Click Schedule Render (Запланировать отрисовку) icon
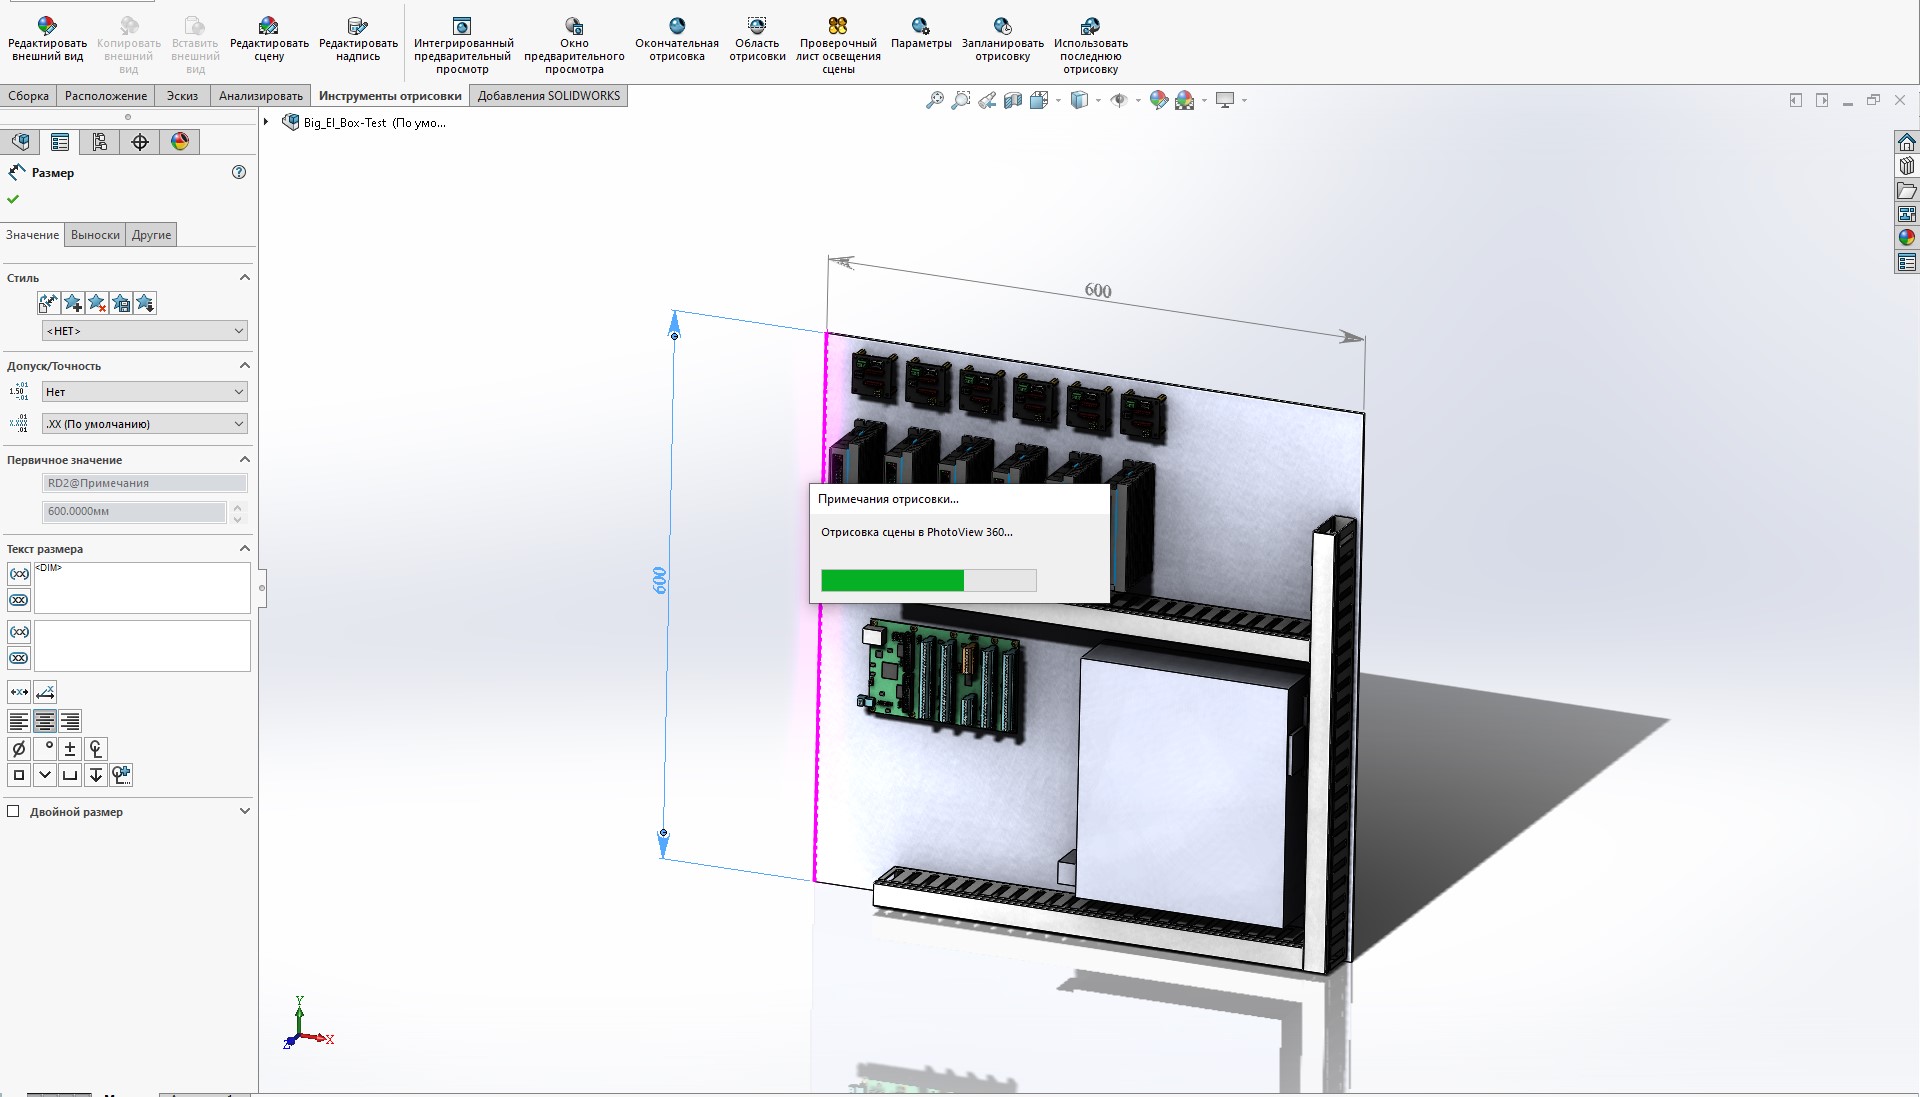The image size is (1920, 1097). click(x=1002, y=27)
